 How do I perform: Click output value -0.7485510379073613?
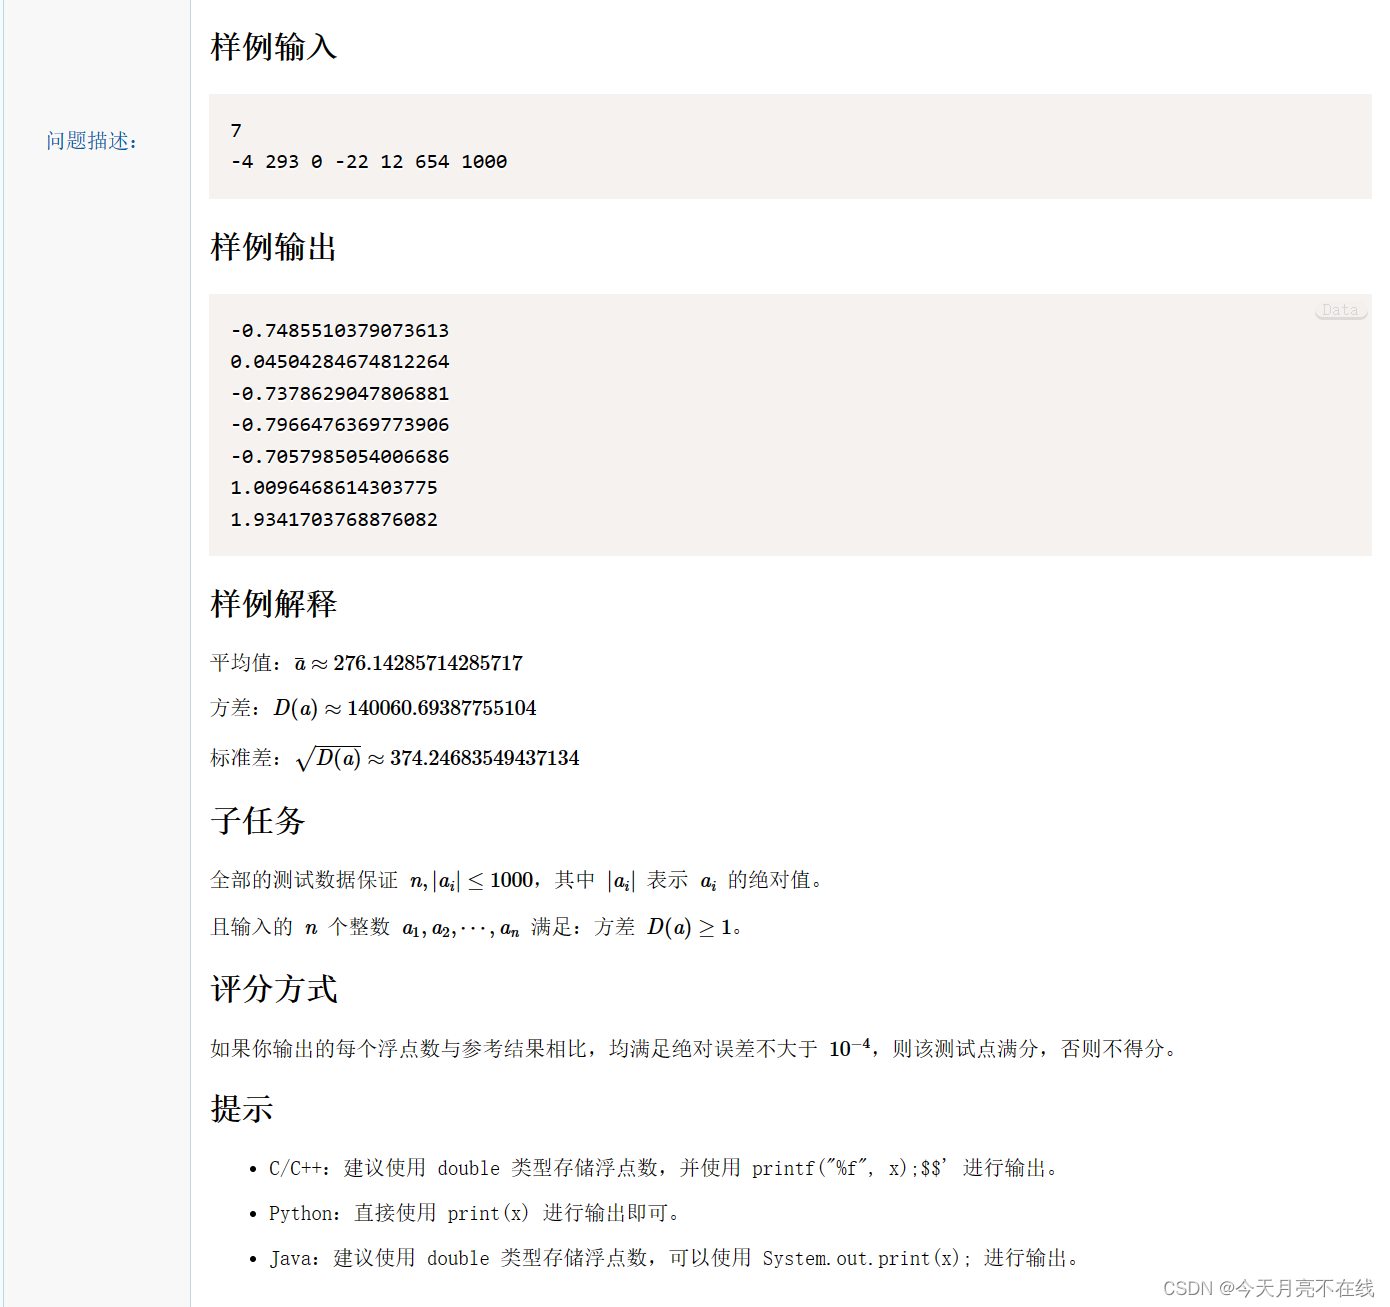coord(340,331)
